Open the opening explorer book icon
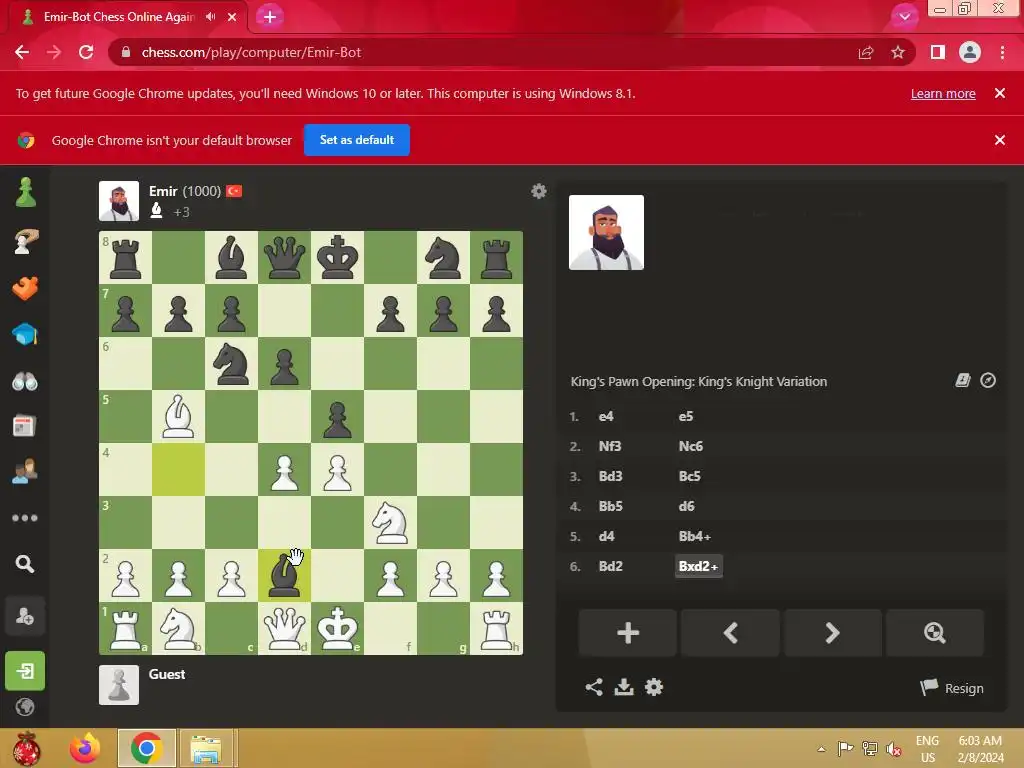 pos(963,380)
